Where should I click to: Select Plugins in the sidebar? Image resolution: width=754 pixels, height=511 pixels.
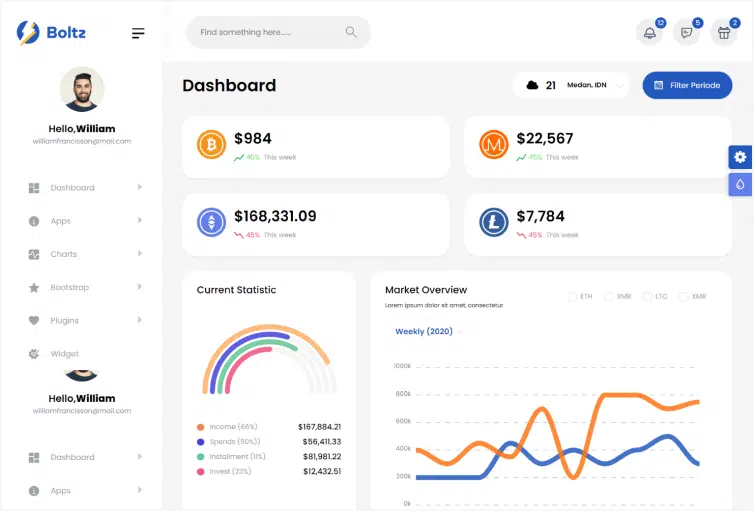coord(64,321)
